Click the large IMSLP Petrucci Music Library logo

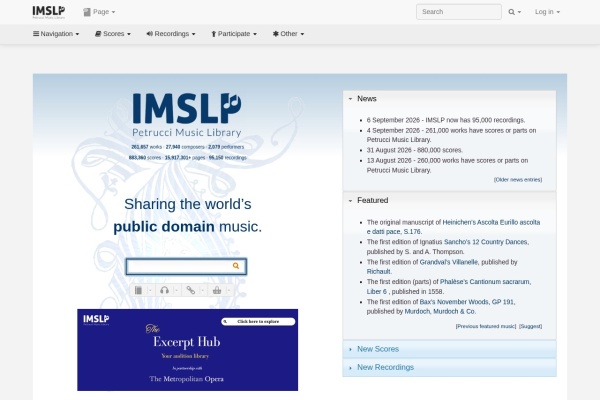(187, 115)
